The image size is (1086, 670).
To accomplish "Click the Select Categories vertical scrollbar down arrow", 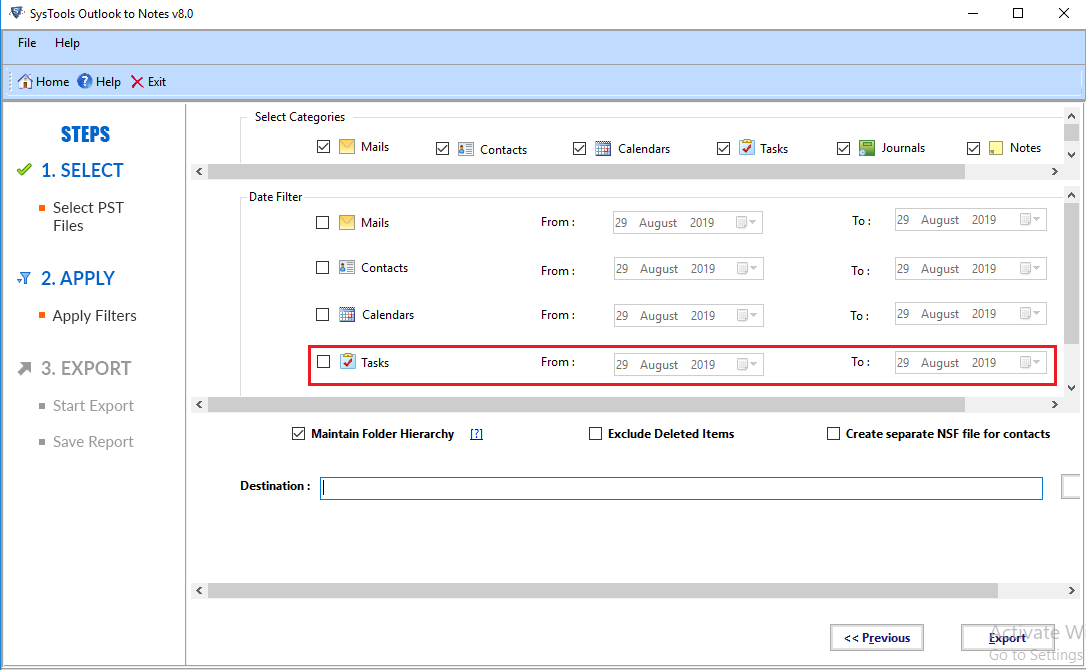I will pyautogui.click(x=1071, y=155).
